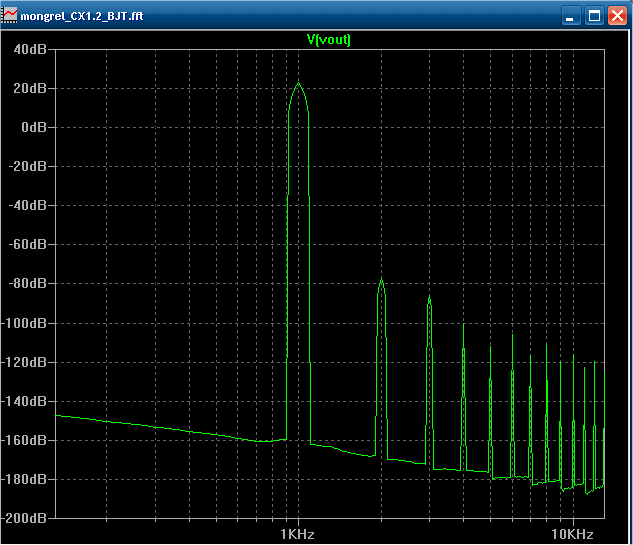Screen dimensions: 633x545
Task: Click the -180dB axis label
Action: pyautogui.click(x=24, y=479)
